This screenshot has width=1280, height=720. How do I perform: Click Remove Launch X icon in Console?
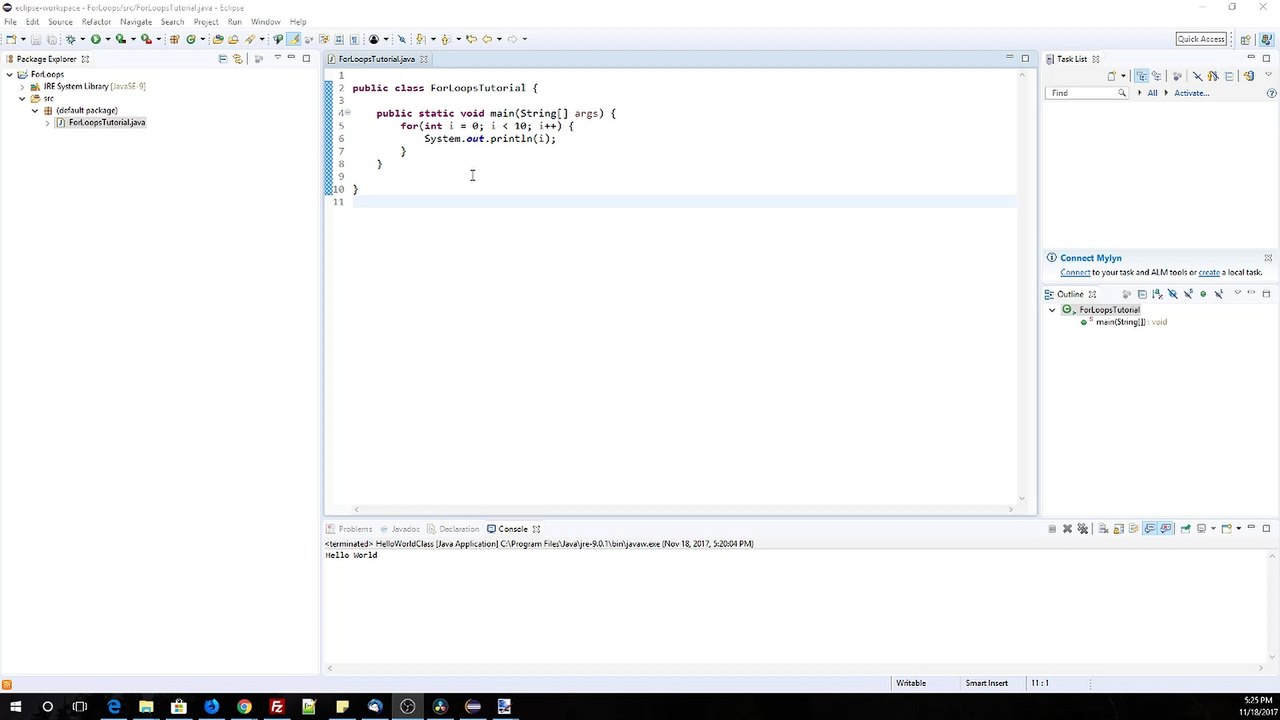tap(1067, 528)
